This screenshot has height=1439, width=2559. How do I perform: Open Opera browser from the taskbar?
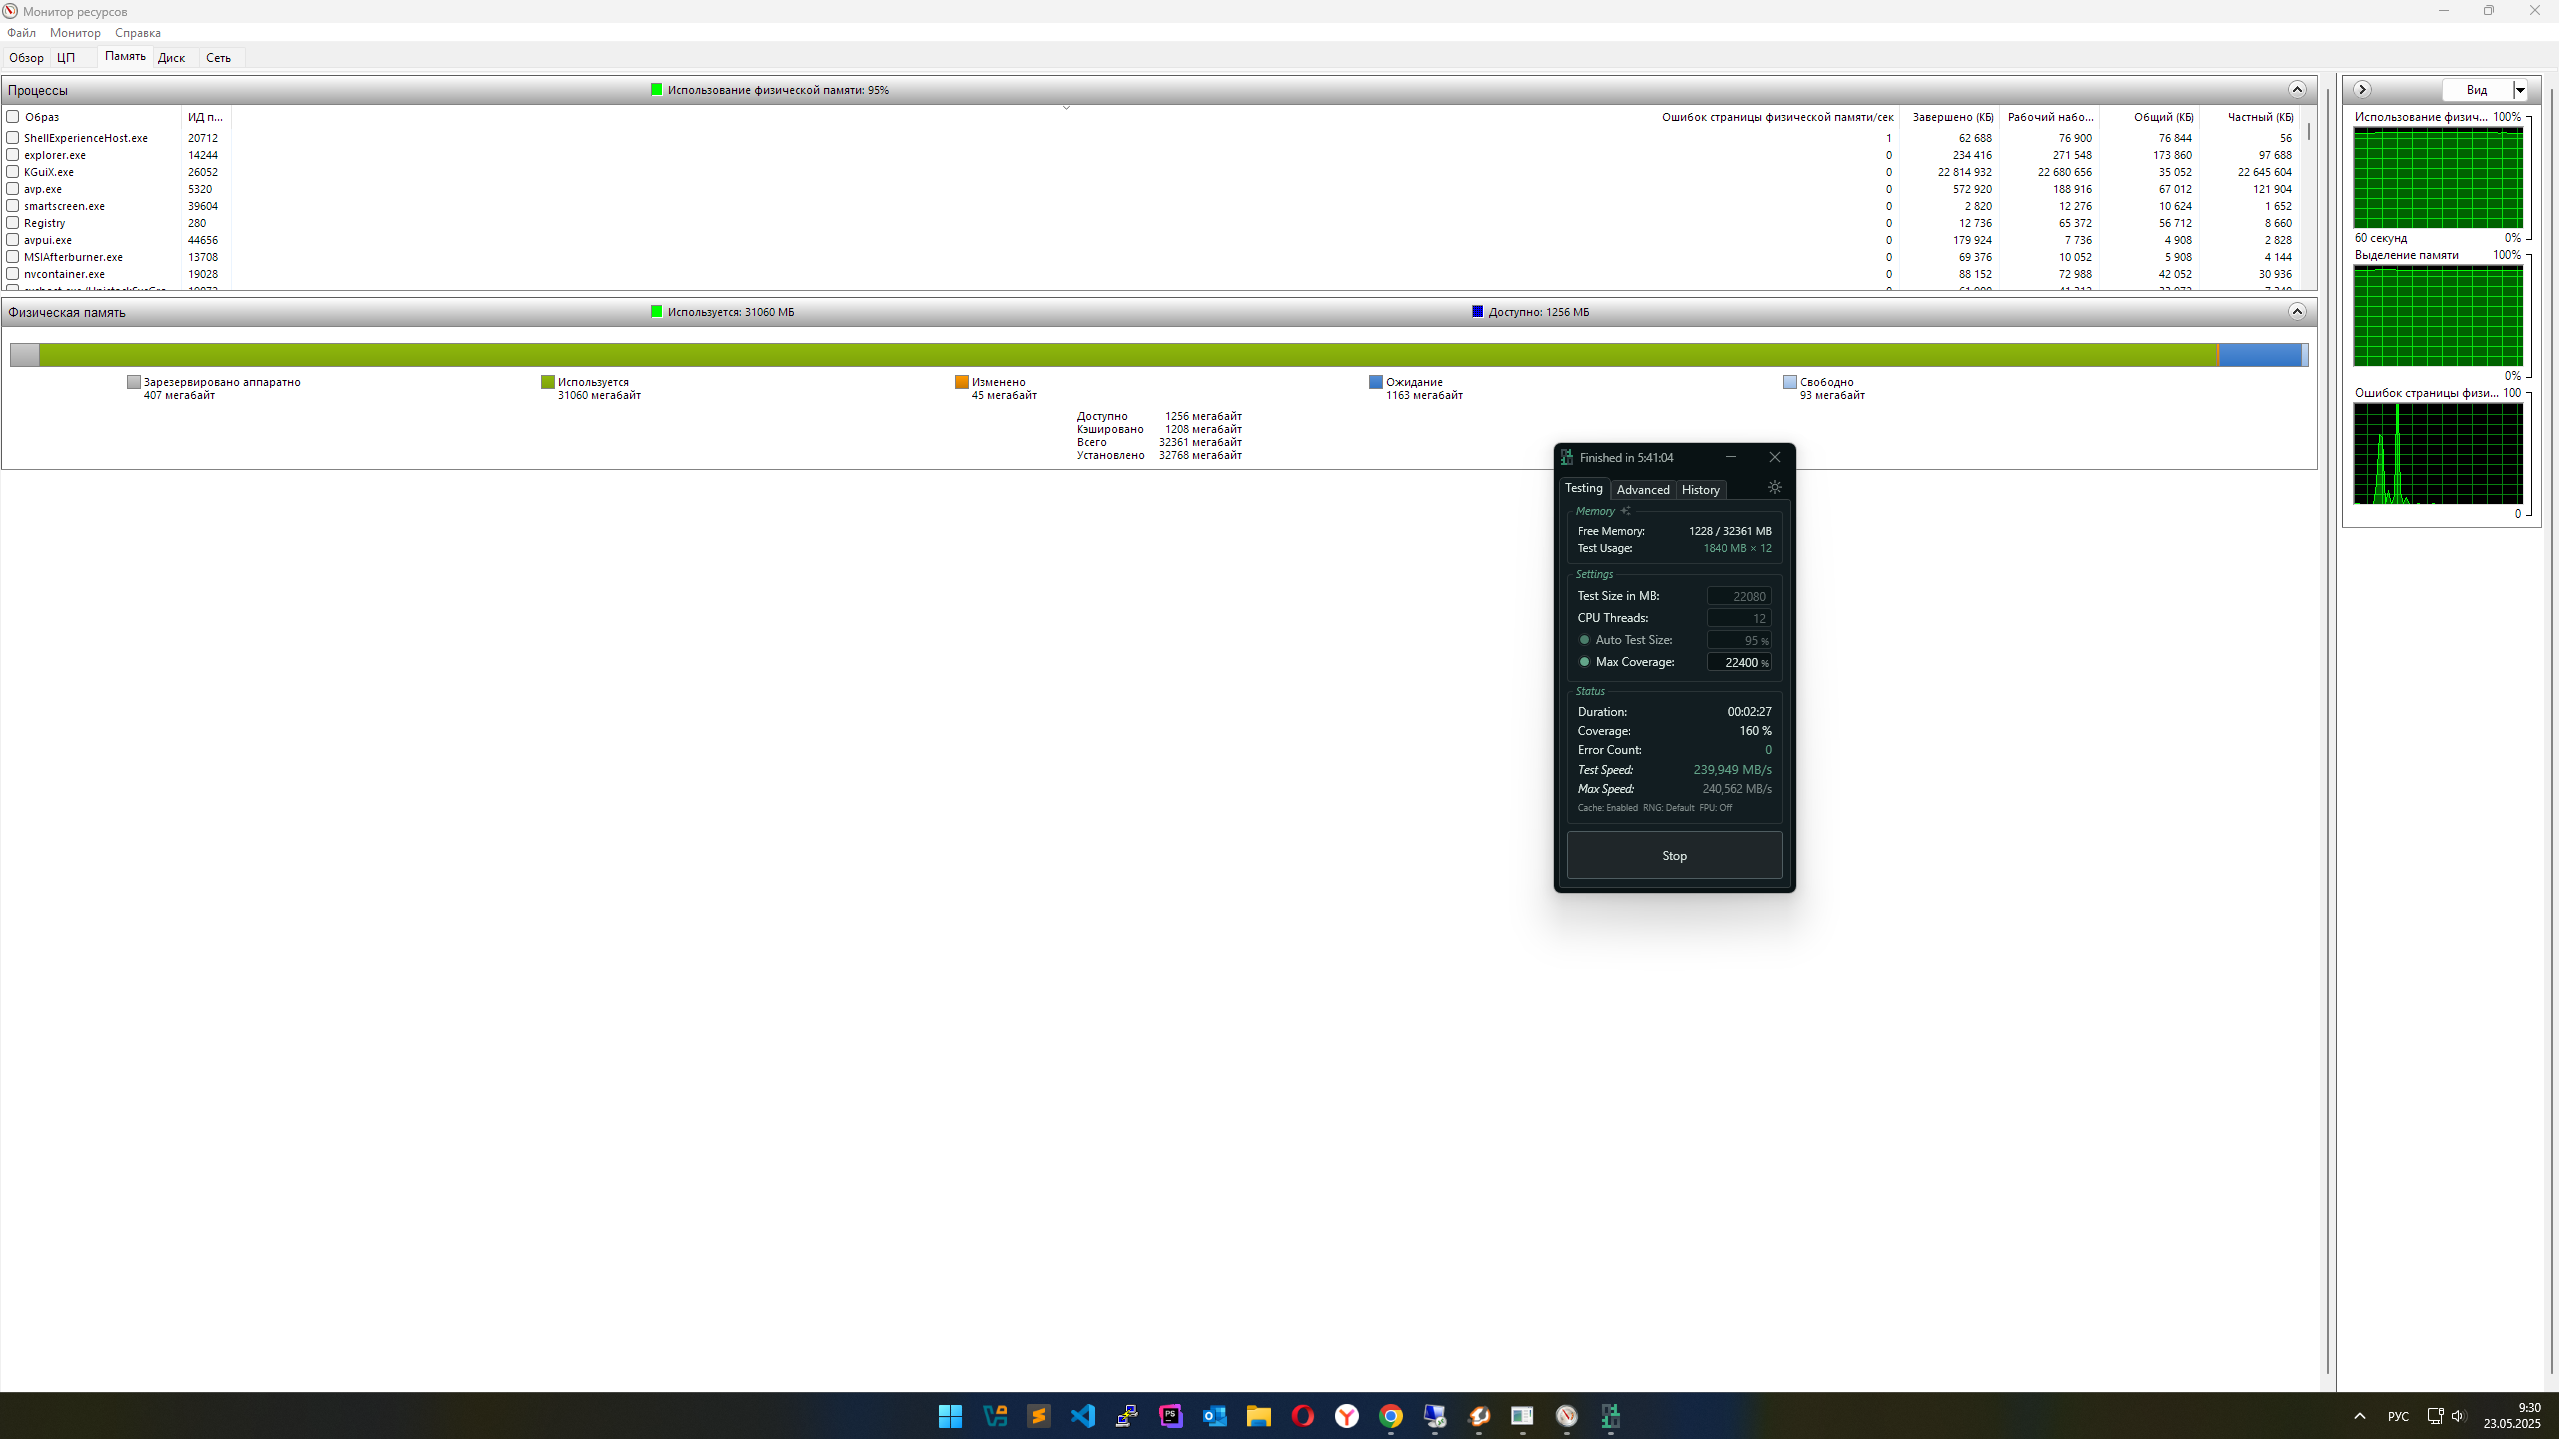pyautogui.click(x=1302, y=1416)
